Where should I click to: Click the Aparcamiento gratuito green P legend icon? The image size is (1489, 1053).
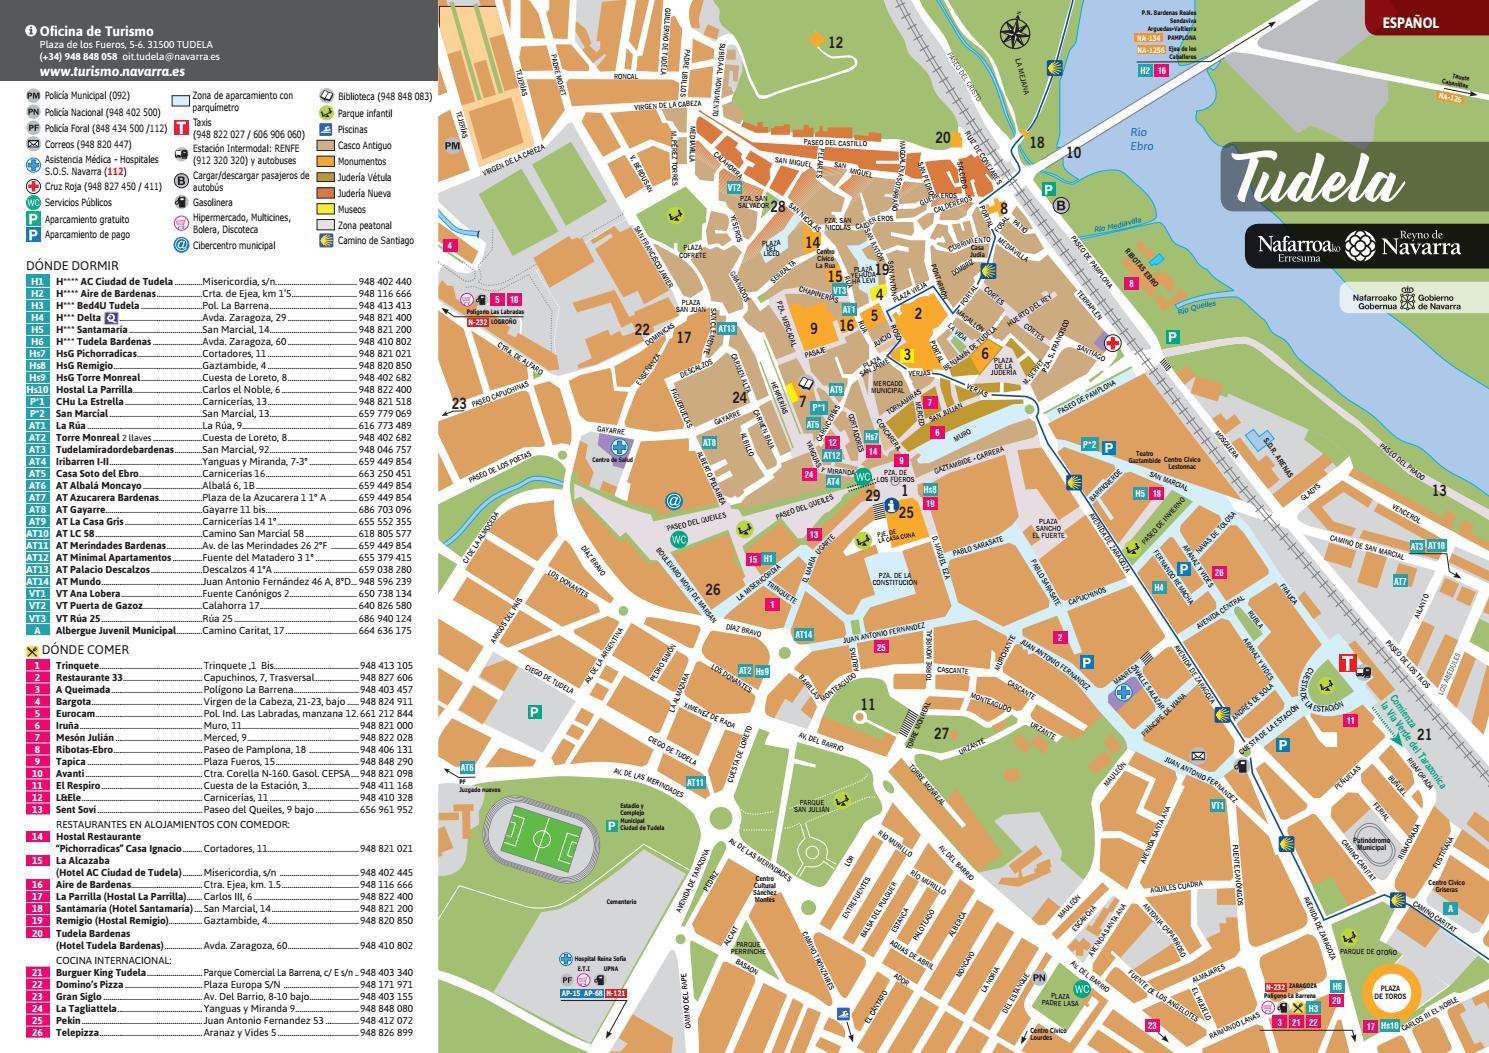click(33, 218)
